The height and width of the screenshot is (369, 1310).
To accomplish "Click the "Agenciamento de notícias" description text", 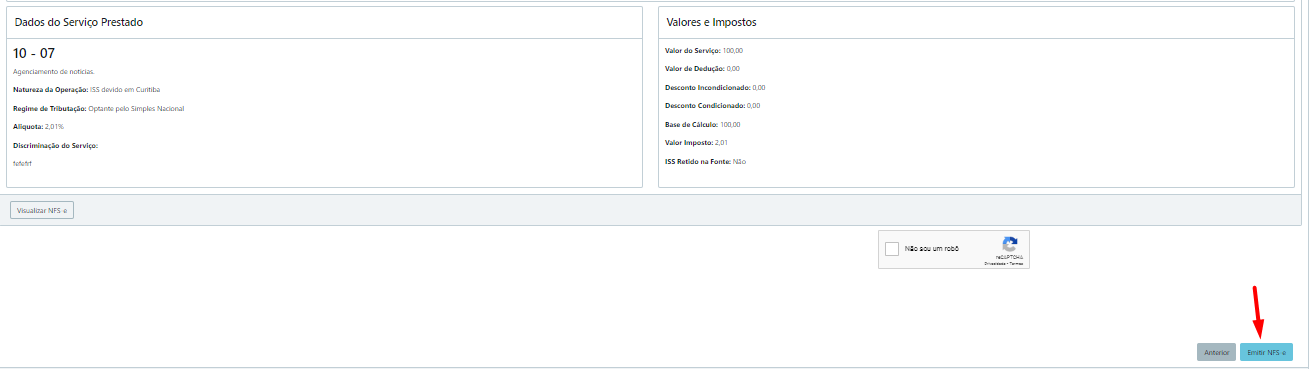I will (54, 72).
